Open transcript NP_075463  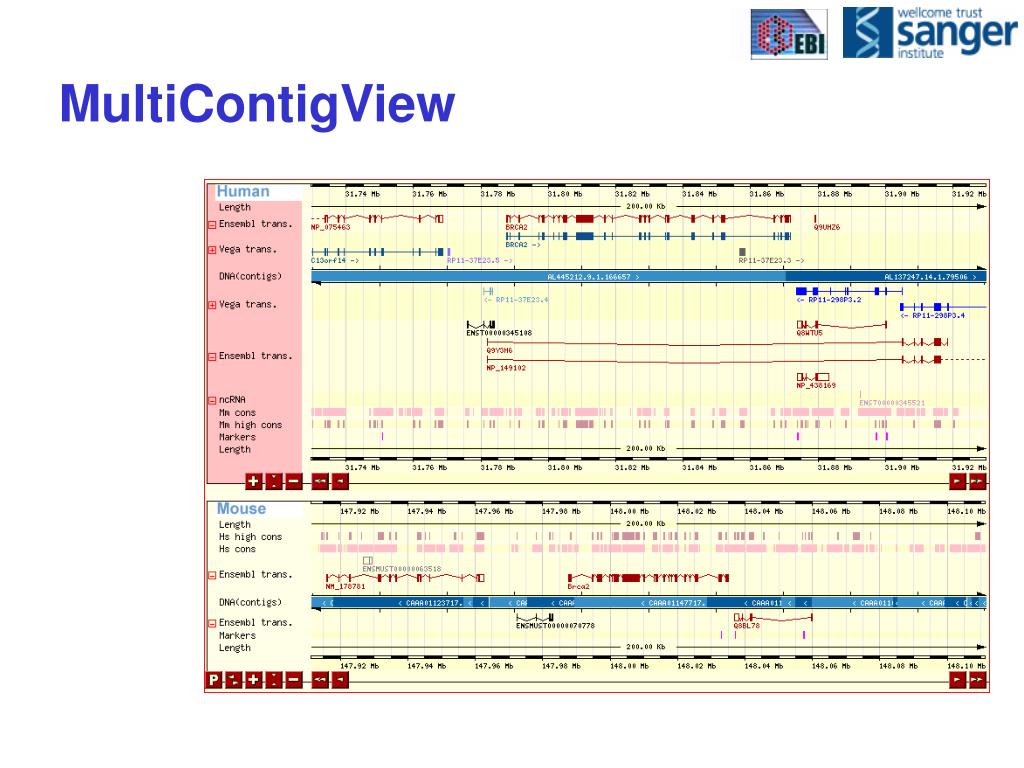[x=330, y=227]
